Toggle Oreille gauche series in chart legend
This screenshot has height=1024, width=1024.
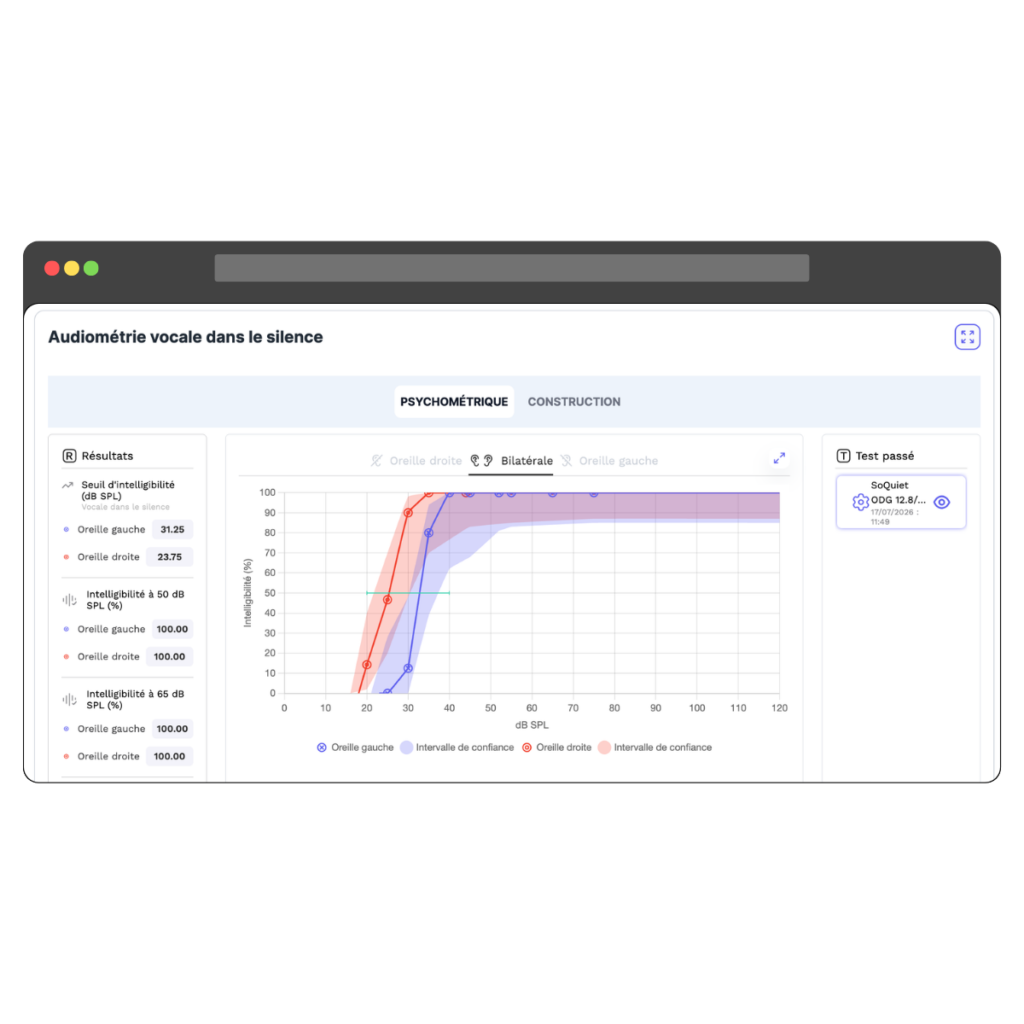pyautogui.click(x=355, y=747)
